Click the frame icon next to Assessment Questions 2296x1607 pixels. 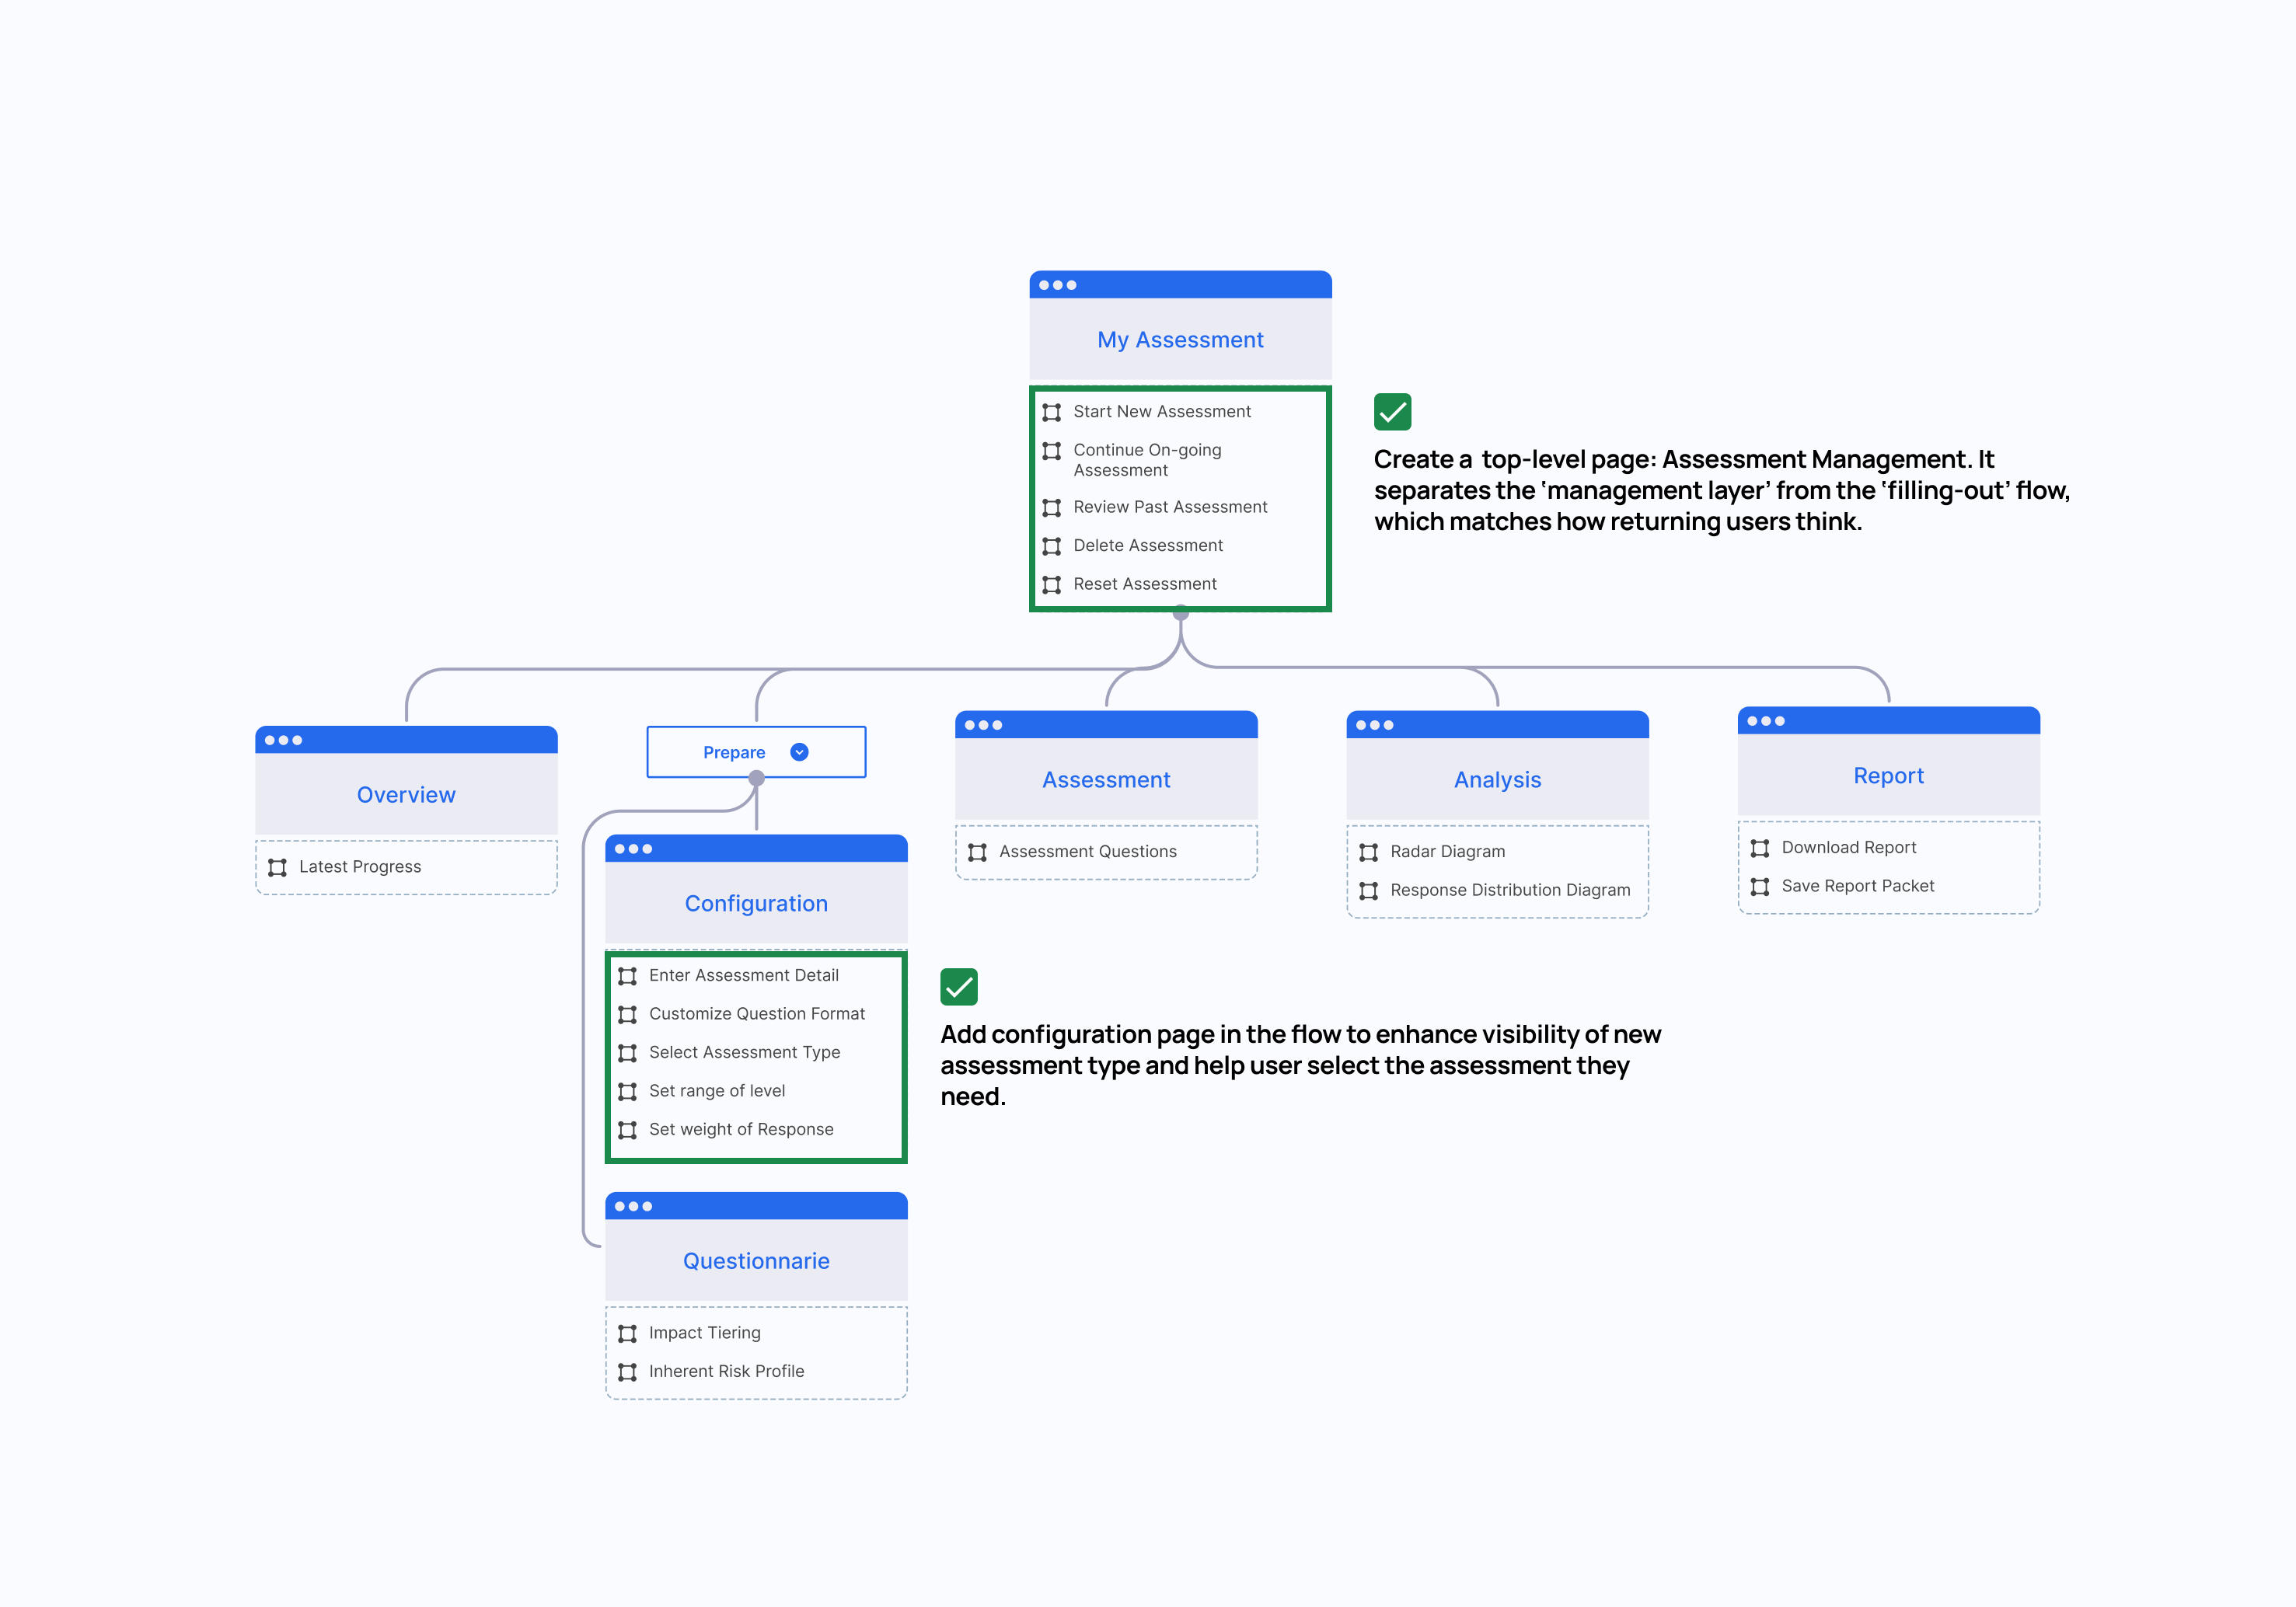(977, 852)
